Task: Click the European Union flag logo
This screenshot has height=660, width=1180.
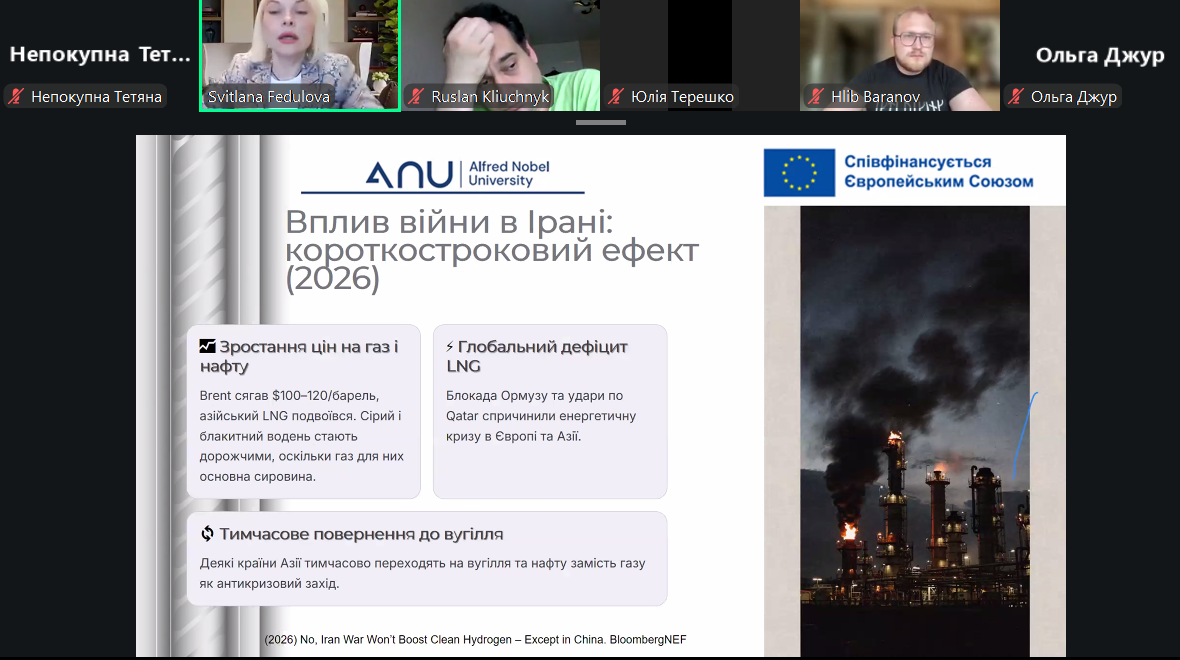Action: click(798, 172)
